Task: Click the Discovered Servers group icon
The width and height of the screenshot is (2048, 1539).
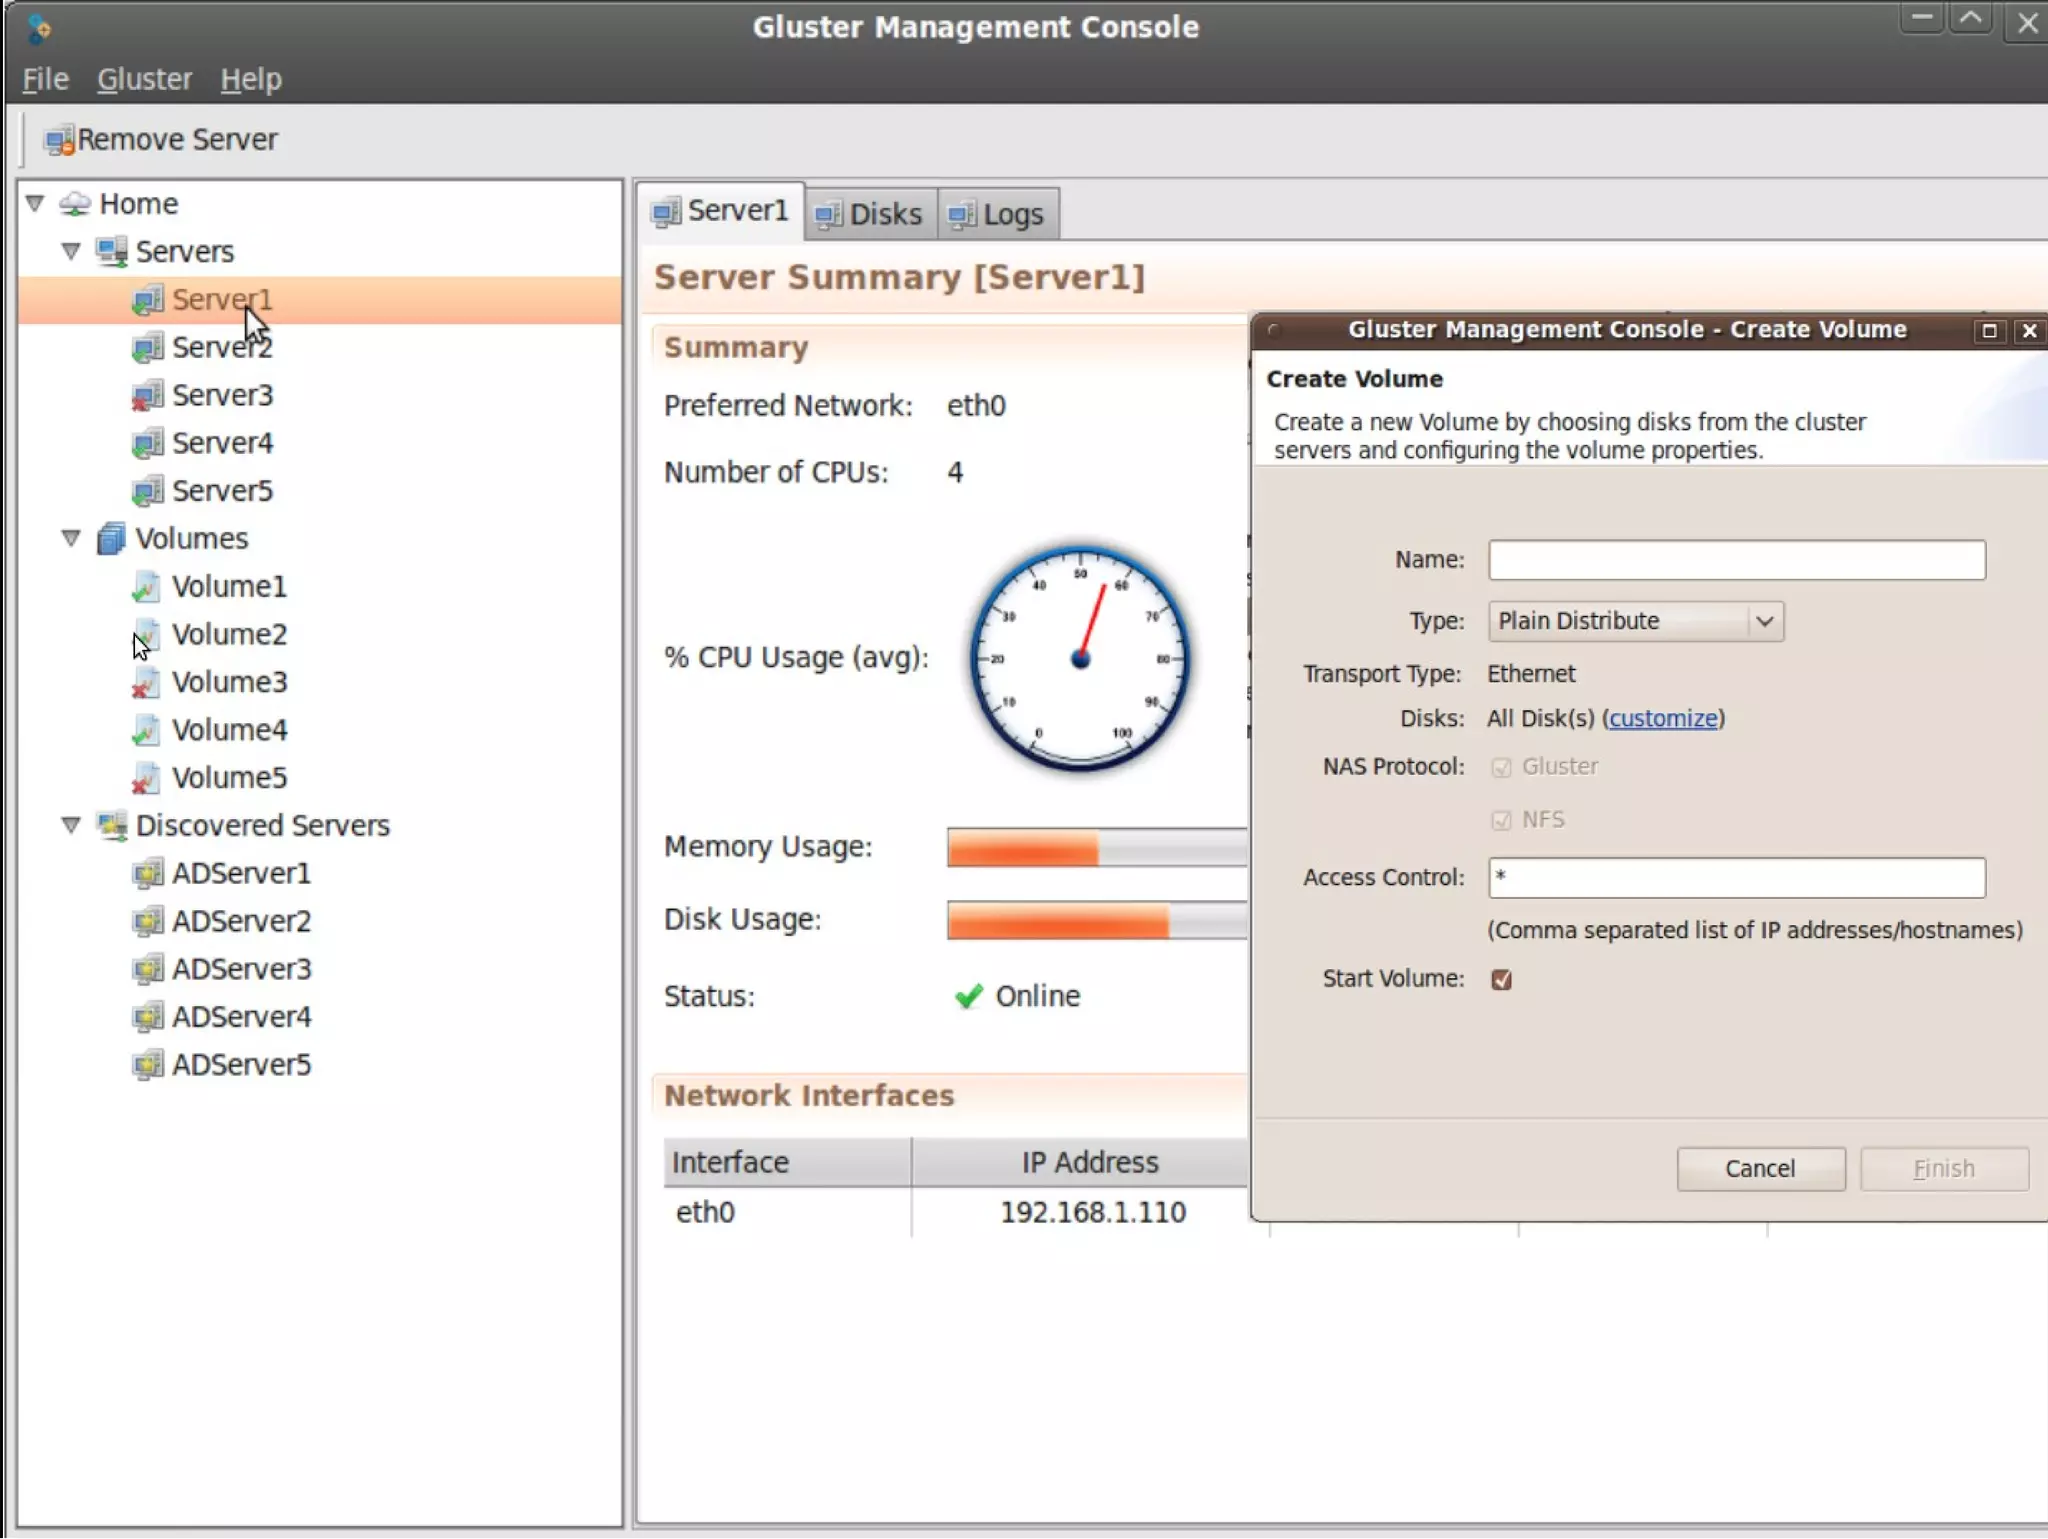Action: coord(111,826)
